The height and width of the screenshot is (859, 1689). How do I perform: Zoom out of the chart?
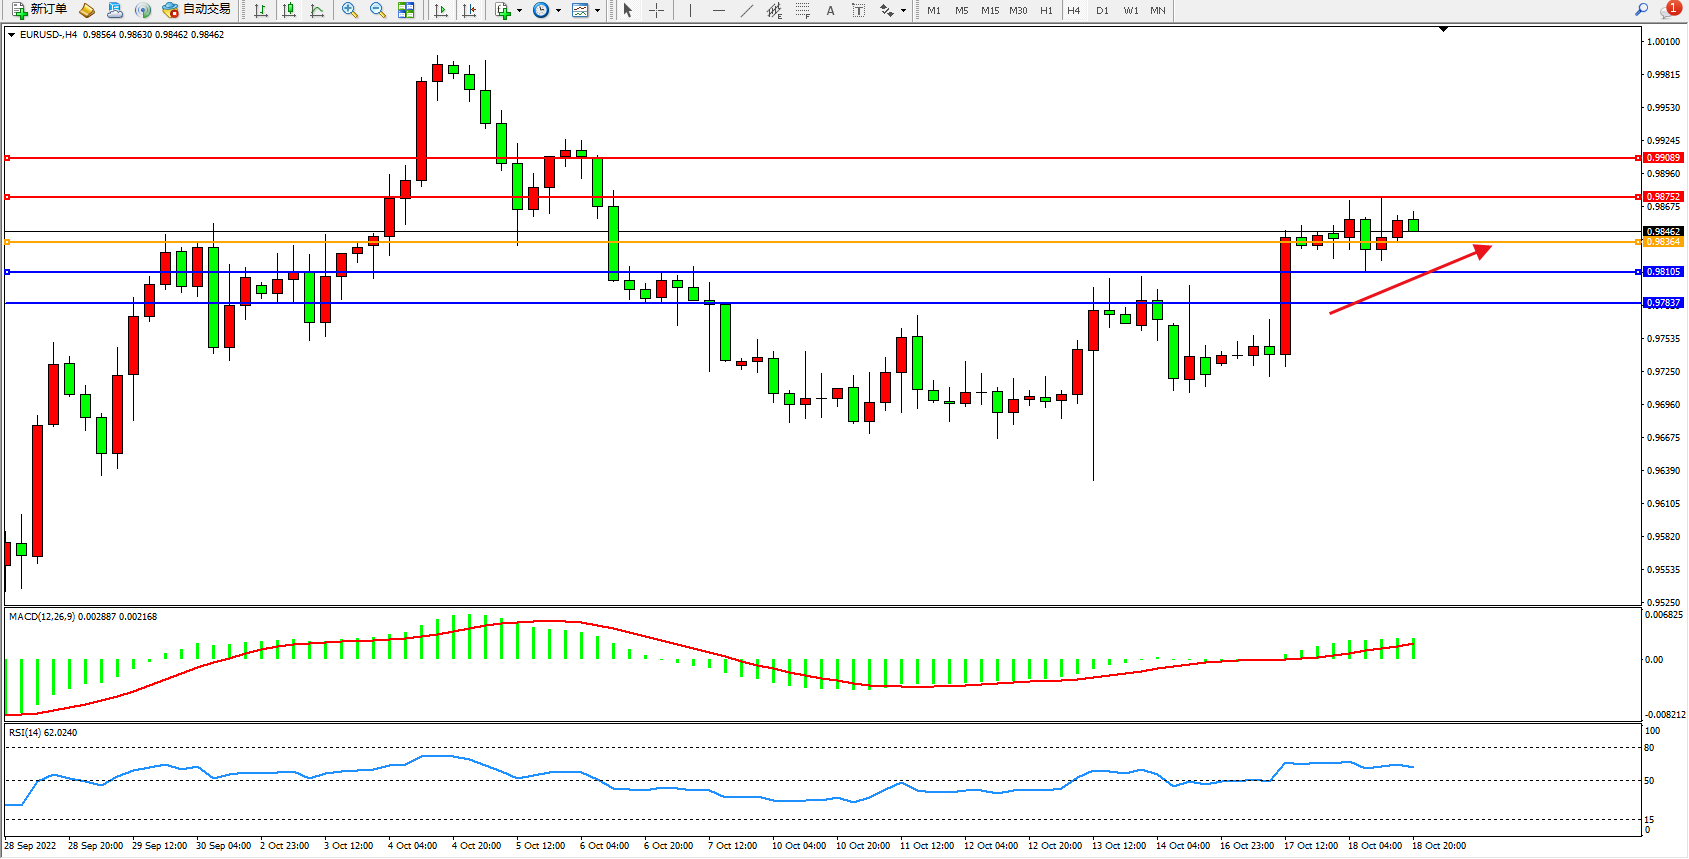click(x=378, y=10)
